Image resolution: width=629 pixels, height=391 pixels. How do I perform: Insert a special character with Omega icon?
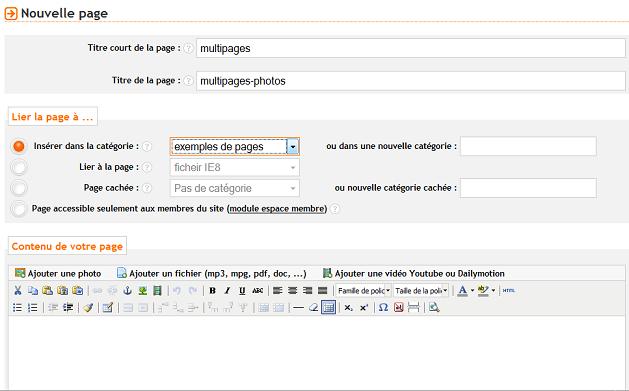coord(383,308)
